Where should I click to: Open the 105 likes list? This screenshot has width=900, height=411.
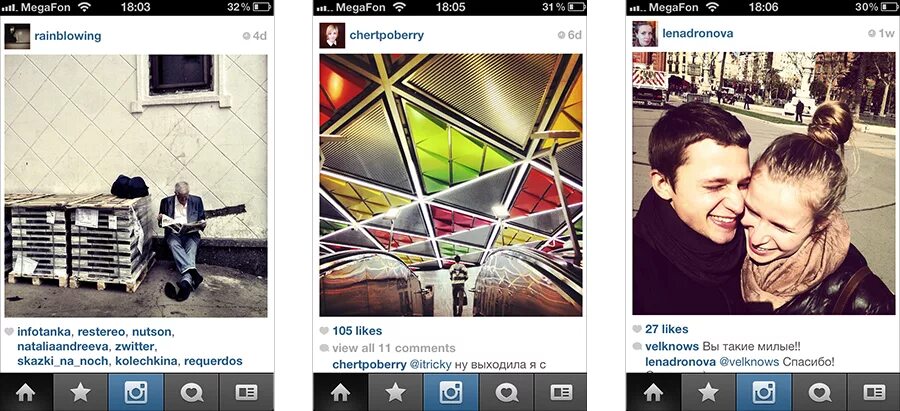[357, 331]
